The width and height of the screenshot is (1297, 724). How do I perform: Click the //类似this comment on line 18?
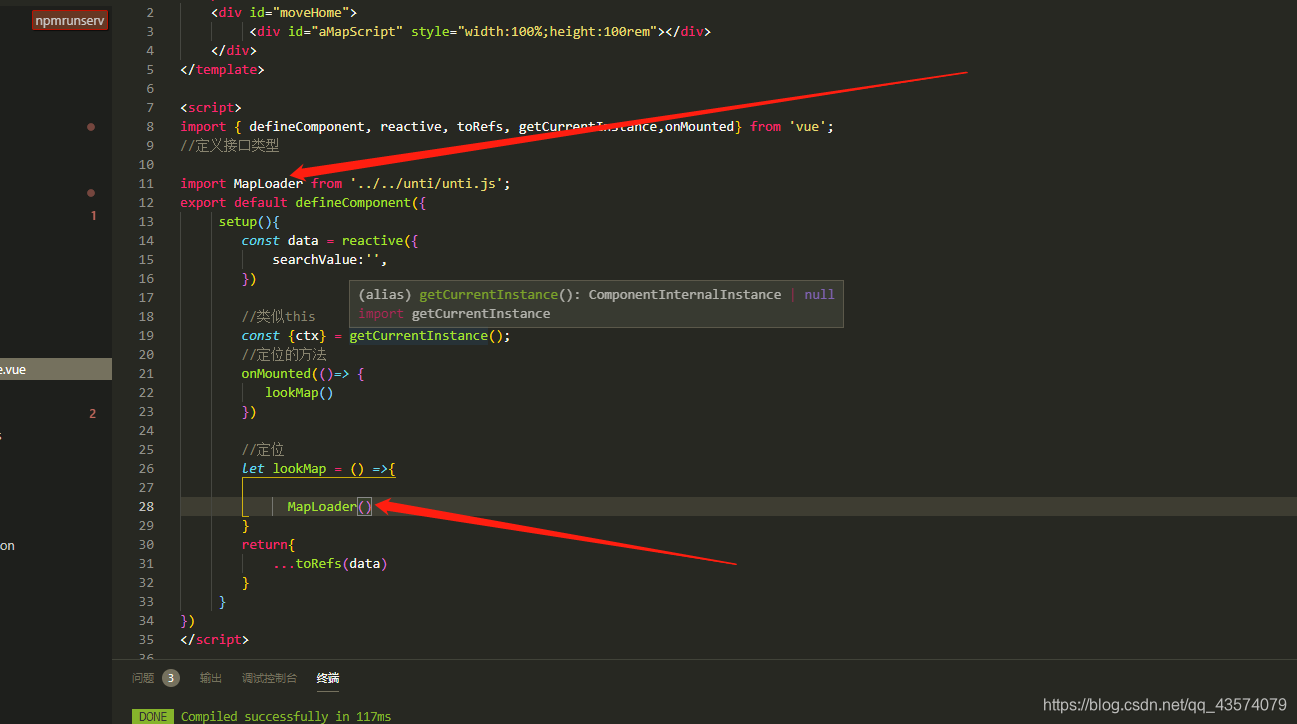[x=278, y=317]
